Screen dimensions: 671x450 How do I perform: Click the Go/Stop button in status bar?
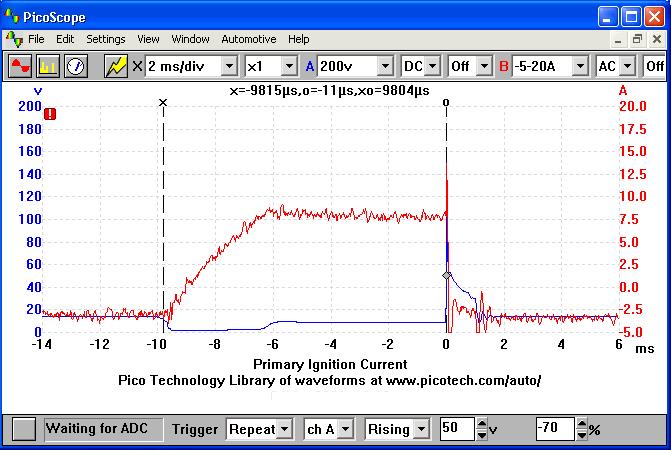pyautogui.click(x=24, y=429)
